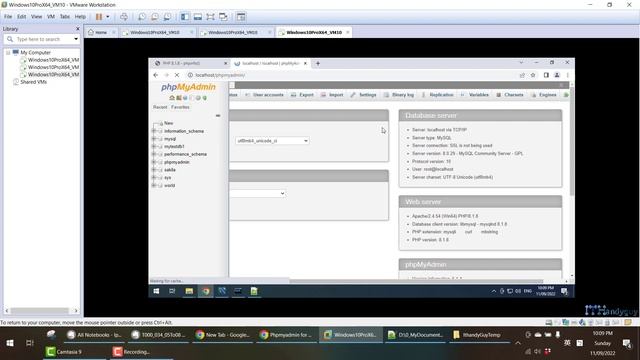This screenshot has width=640, height=360.
Task: Open the Export tab
Action: tap(302, 95)
